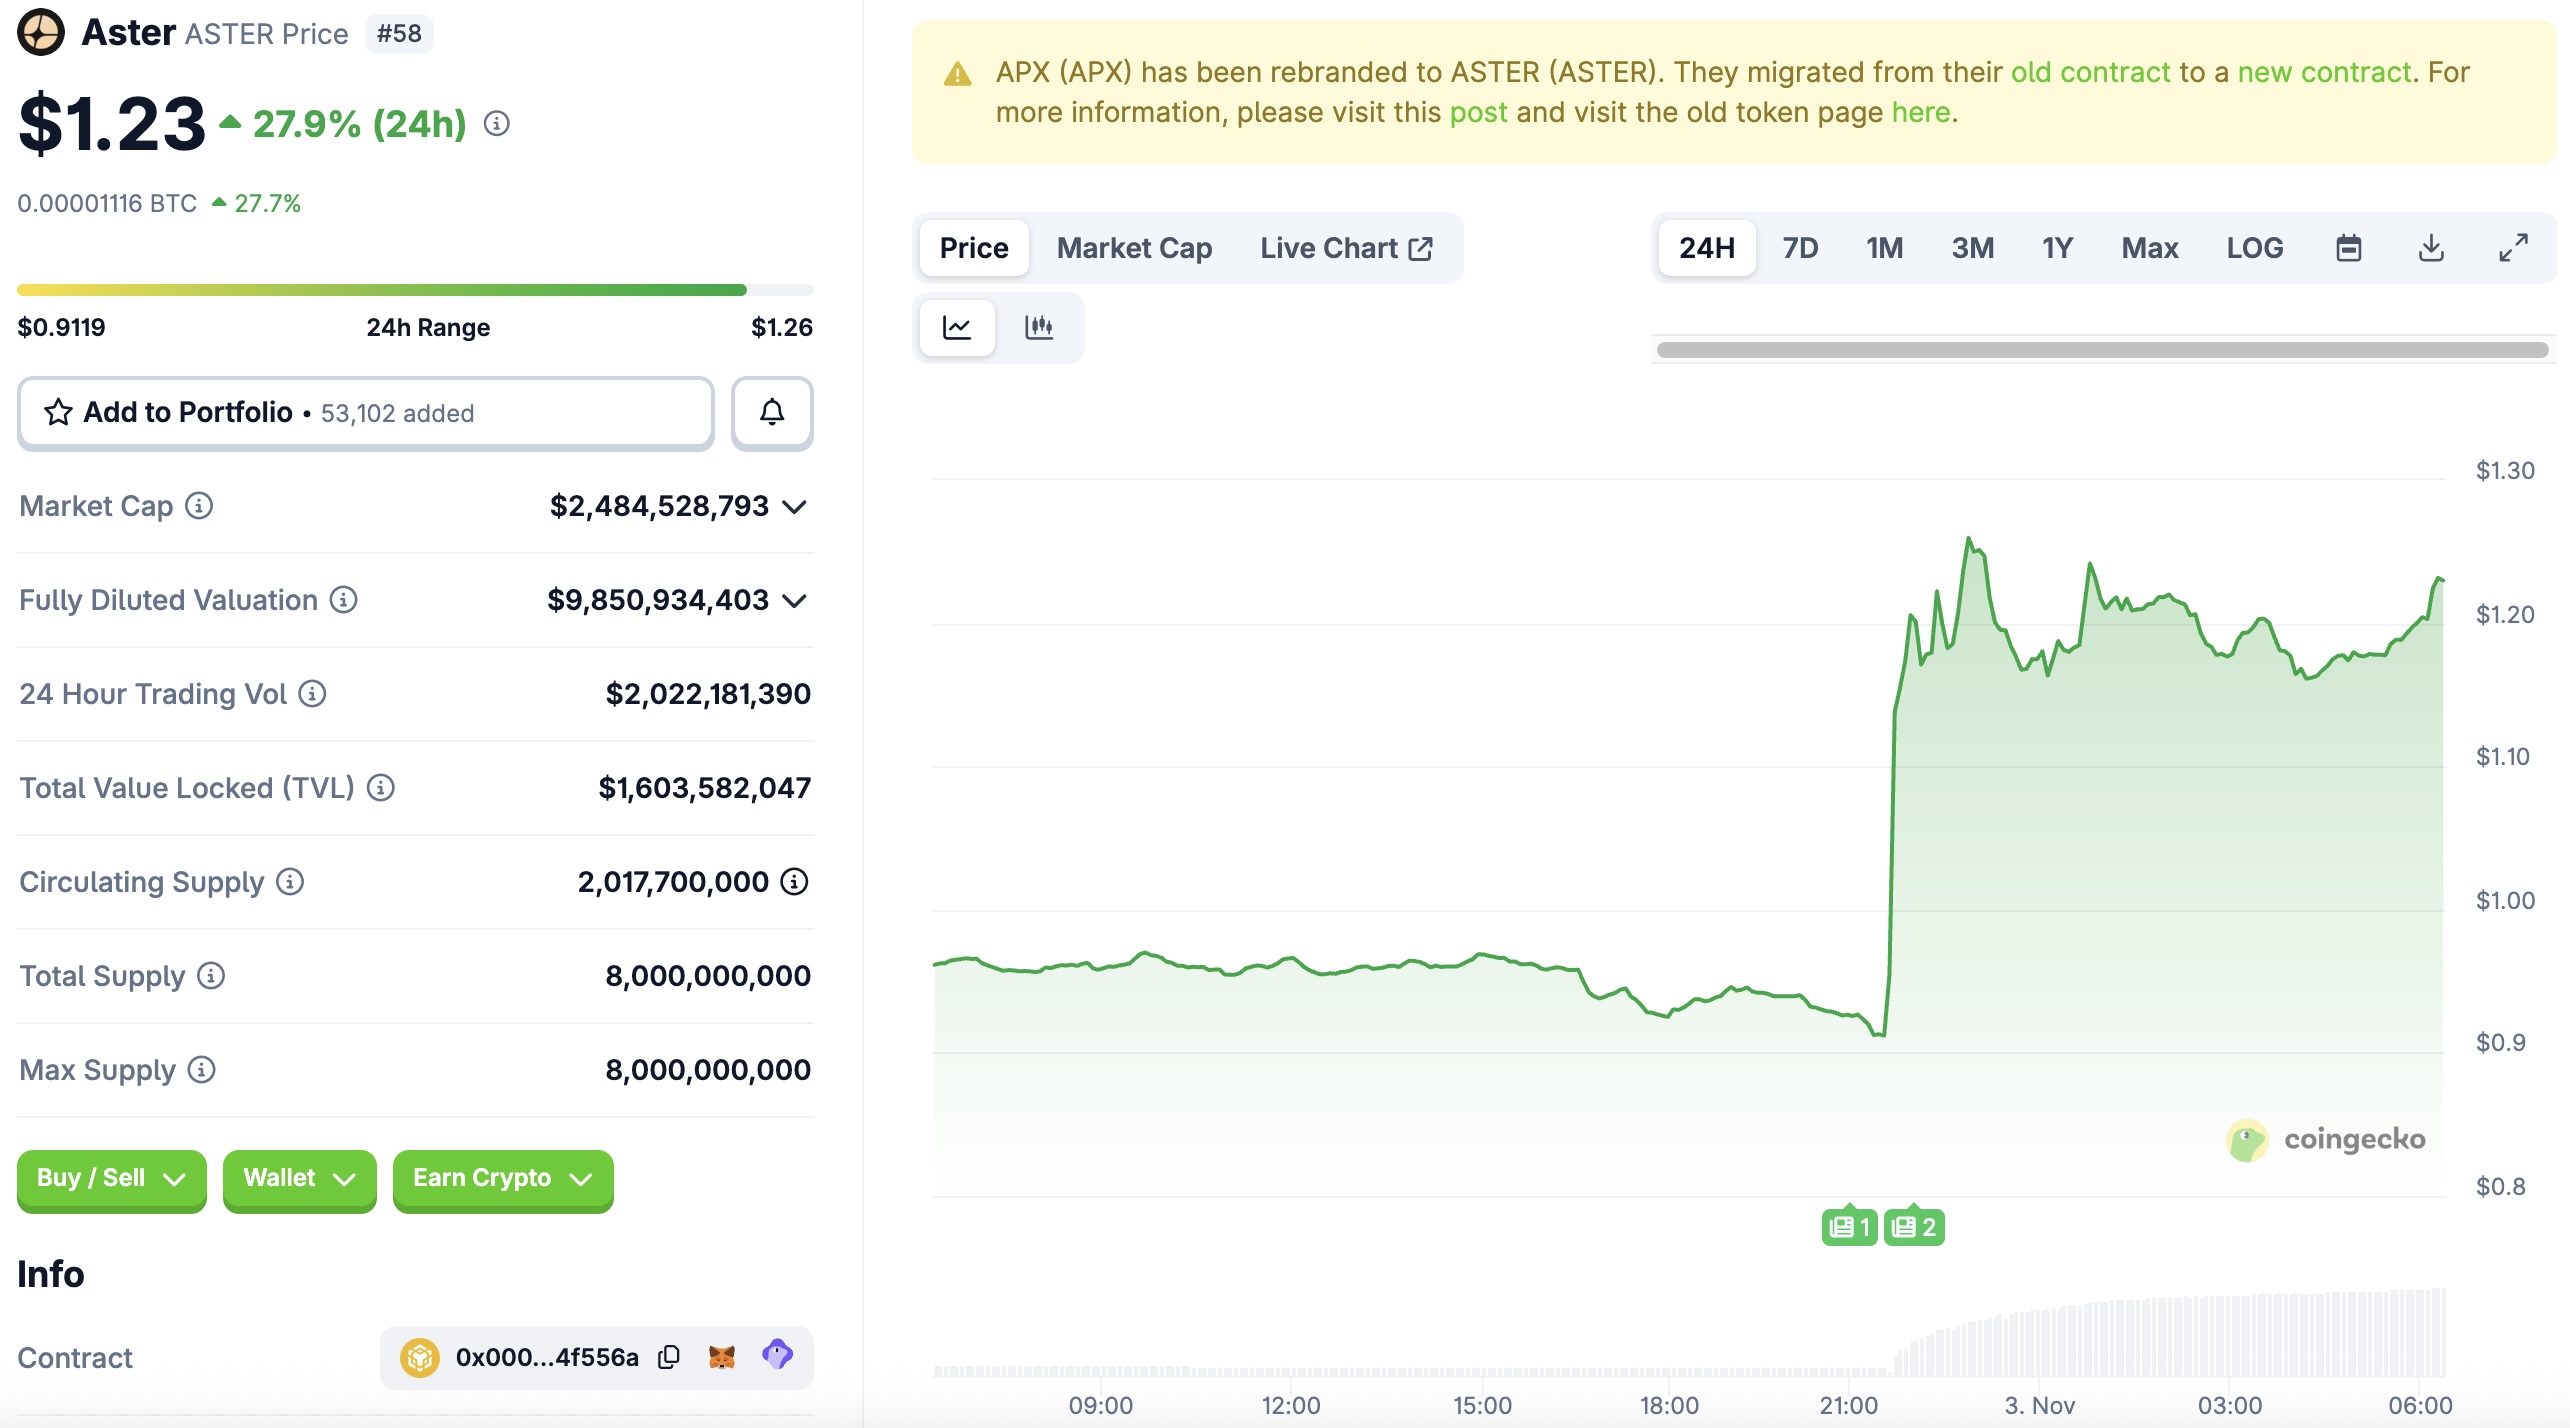The height and width of the screenshot is (1428, 2570).
Task: Toggle LOG scale on the chart
Action: point(2253,247)
